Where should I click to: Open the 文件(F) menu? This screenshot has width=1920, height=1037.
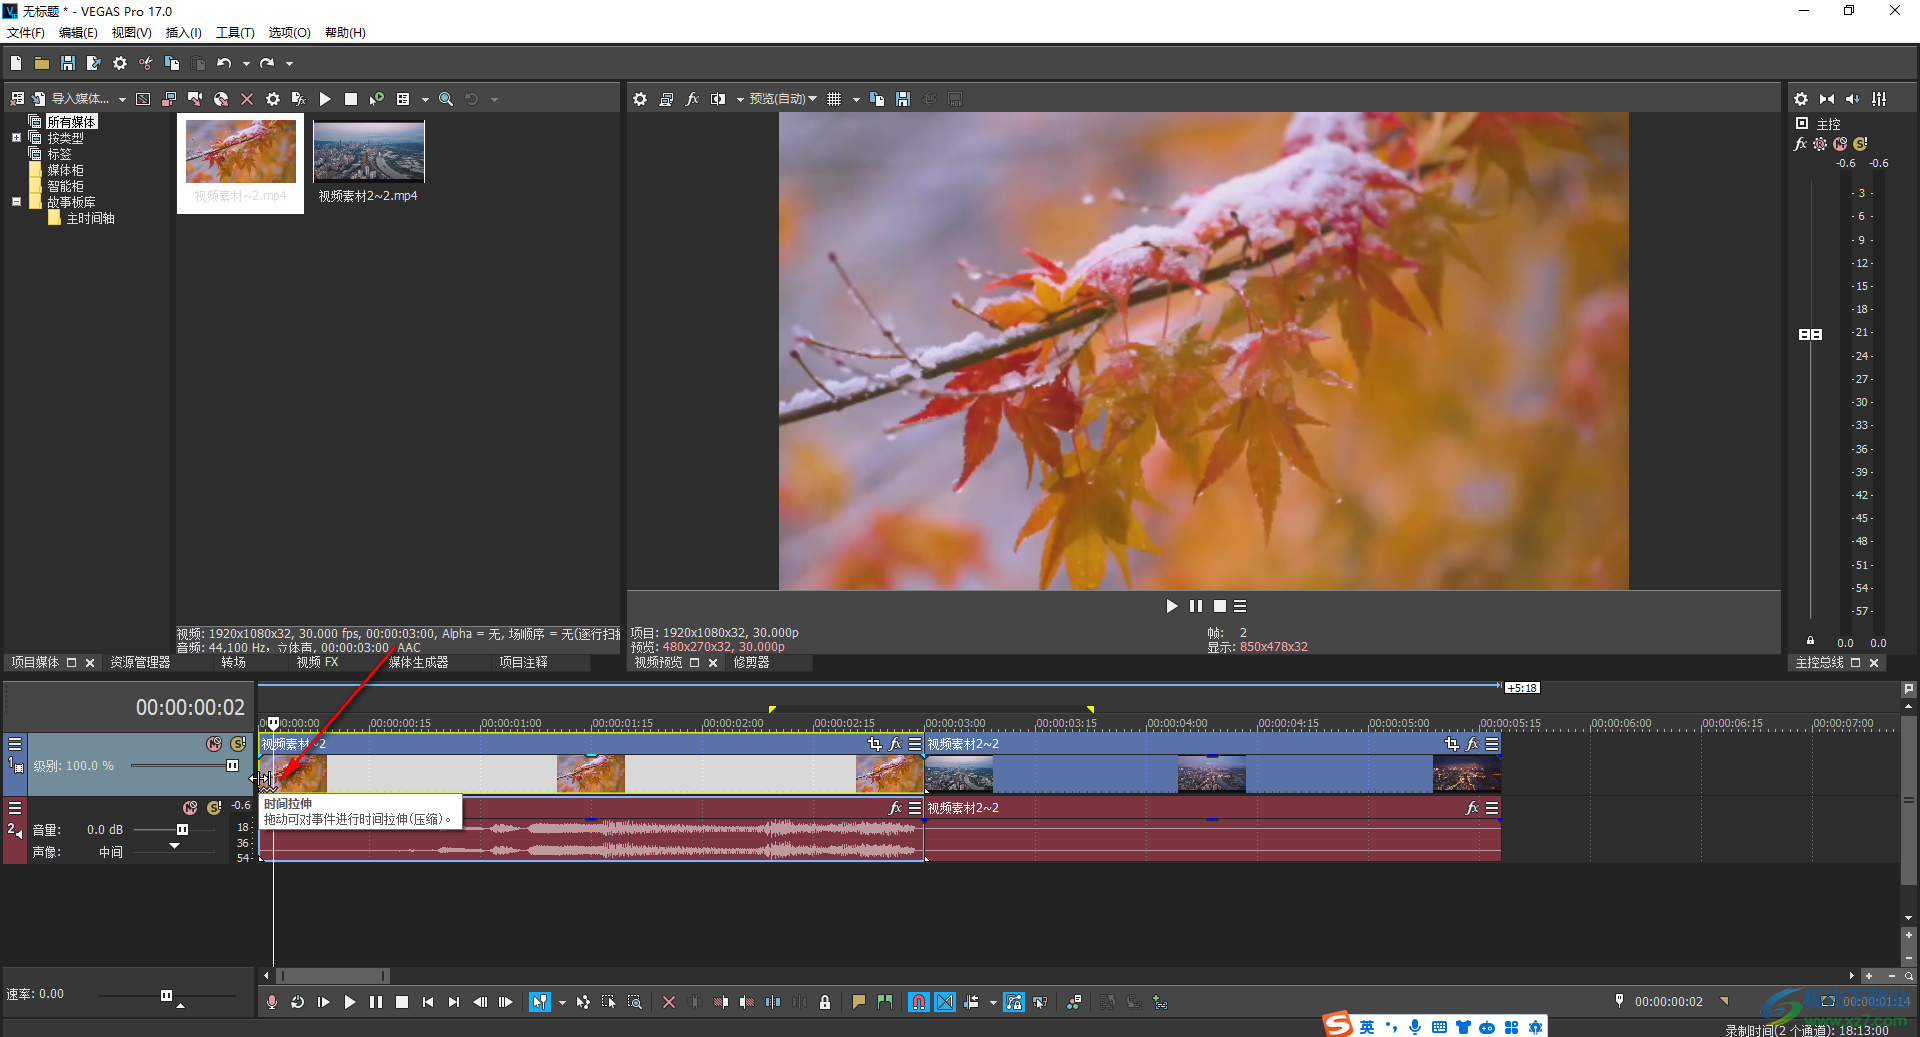click(x=26, y=33)
